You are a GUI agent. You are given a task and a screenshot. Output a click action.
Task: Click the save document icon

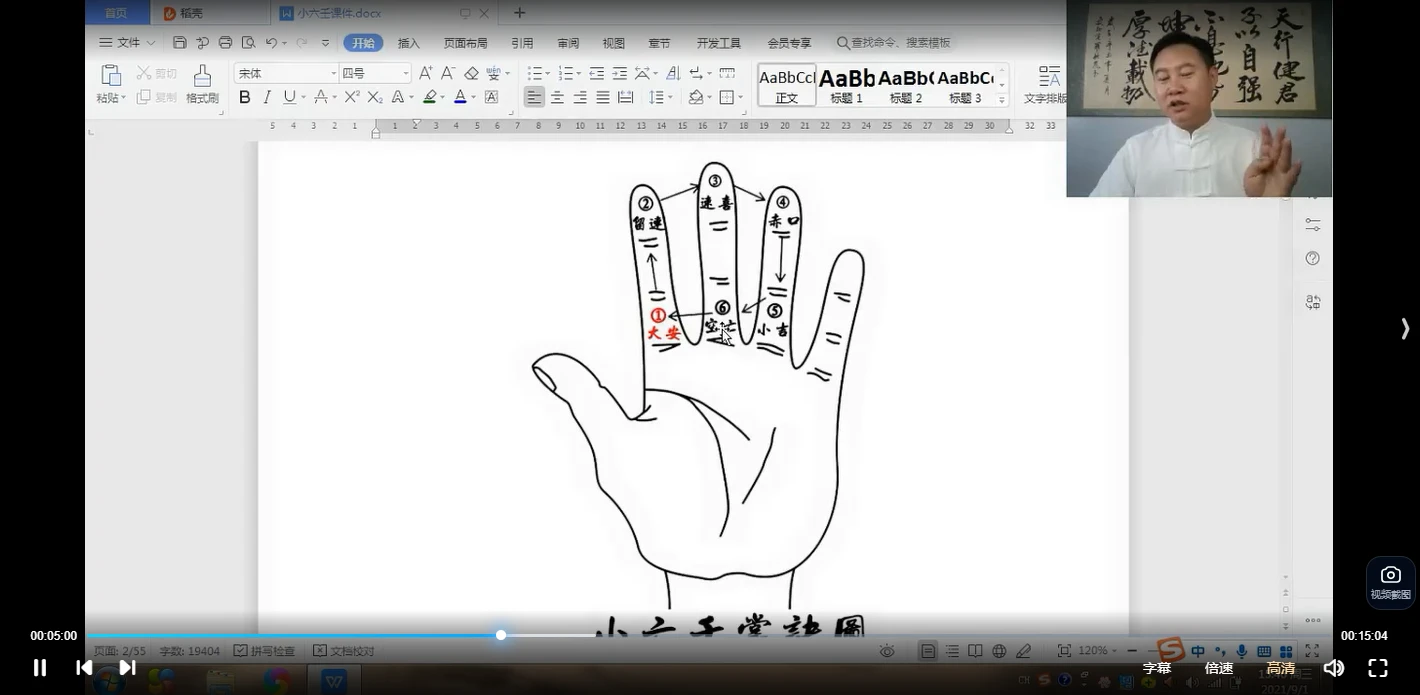(180, 43)
